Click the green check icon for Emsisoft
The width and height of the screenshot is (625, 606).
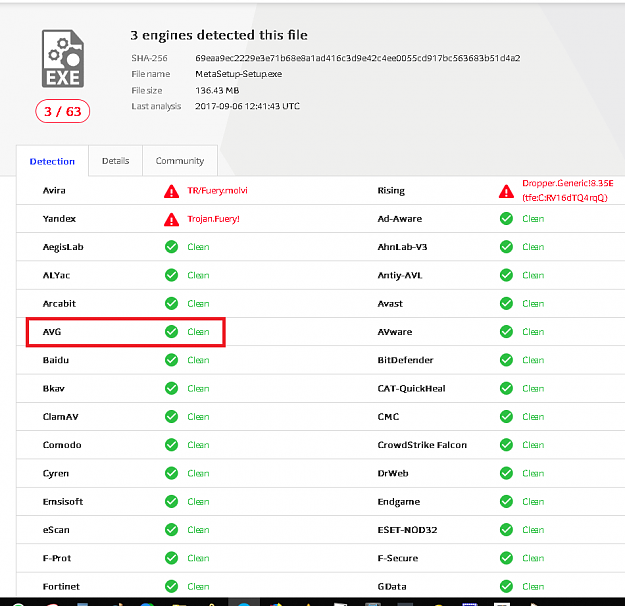pyautogui.click(x=171, y=502)
